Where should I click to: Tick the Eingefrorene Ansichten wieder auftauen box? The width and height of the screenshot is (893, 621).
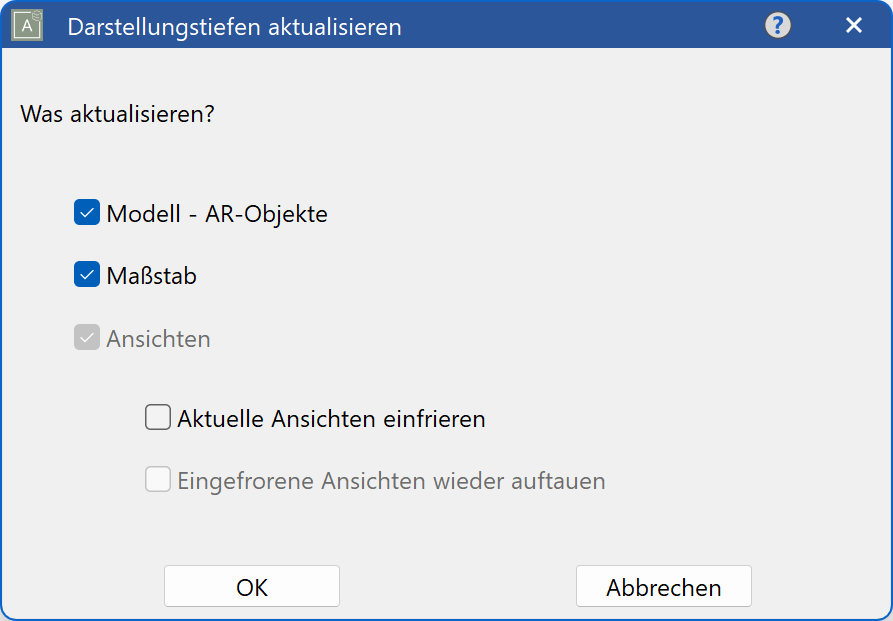[x=158, y=480]
